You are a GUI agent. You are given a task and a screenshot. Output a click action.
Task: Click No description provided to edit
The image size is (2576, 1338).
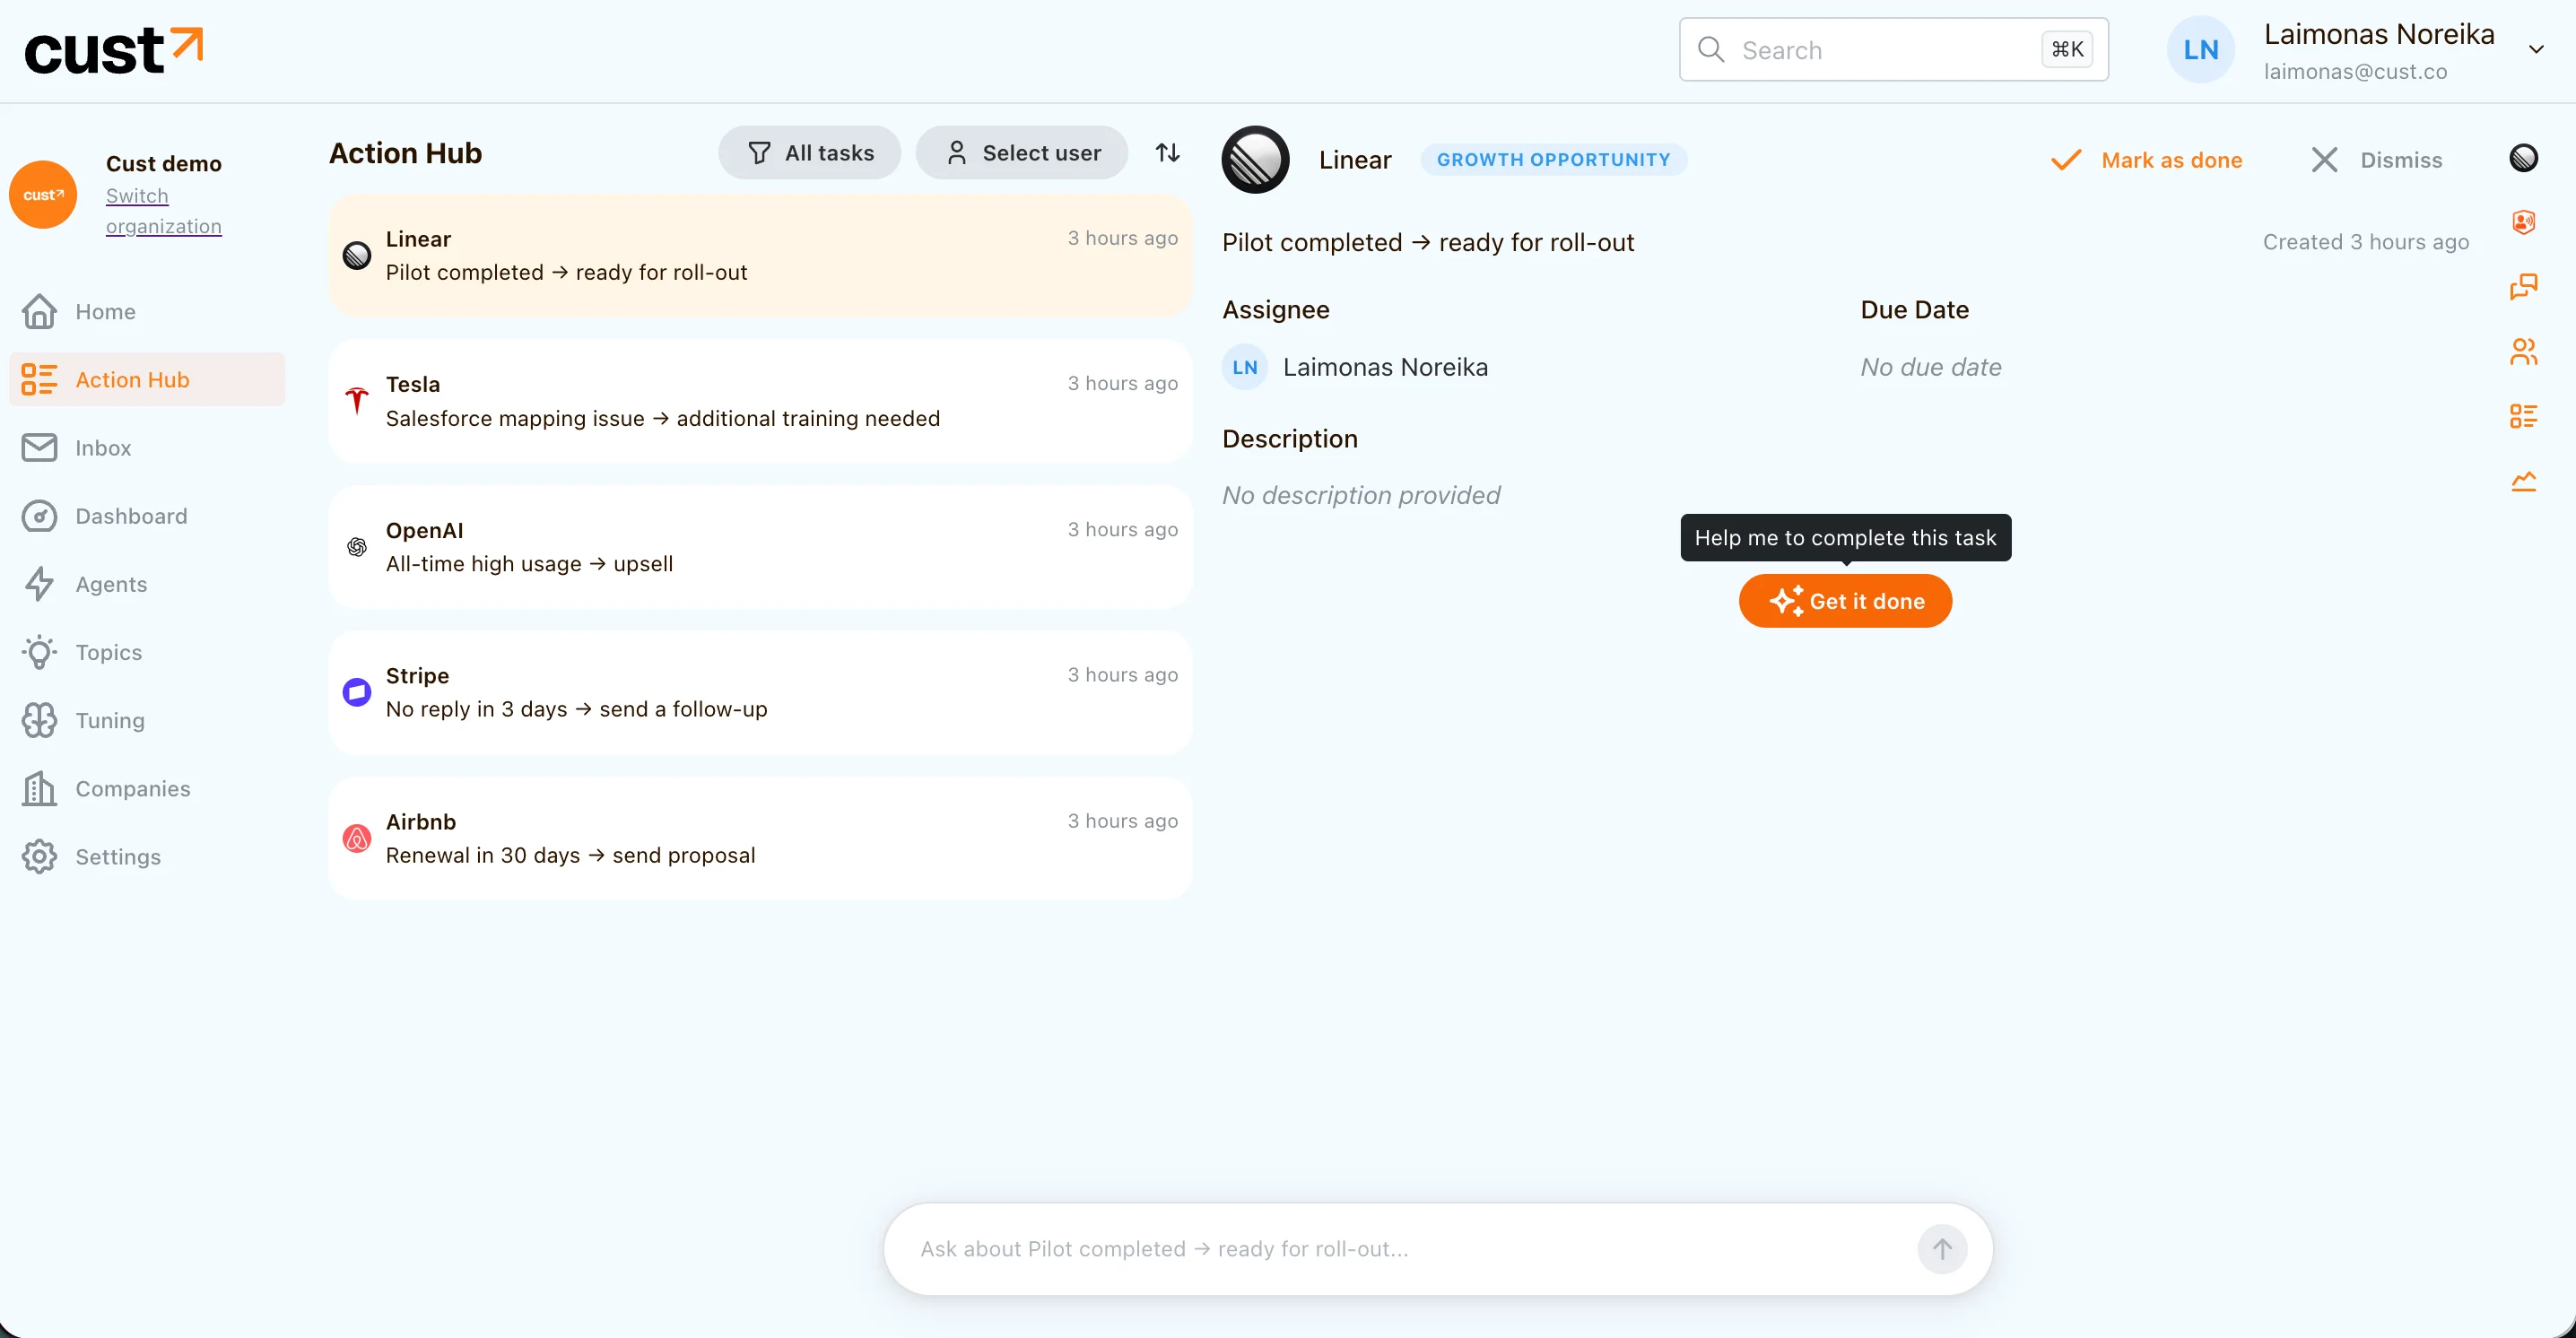1361,495
